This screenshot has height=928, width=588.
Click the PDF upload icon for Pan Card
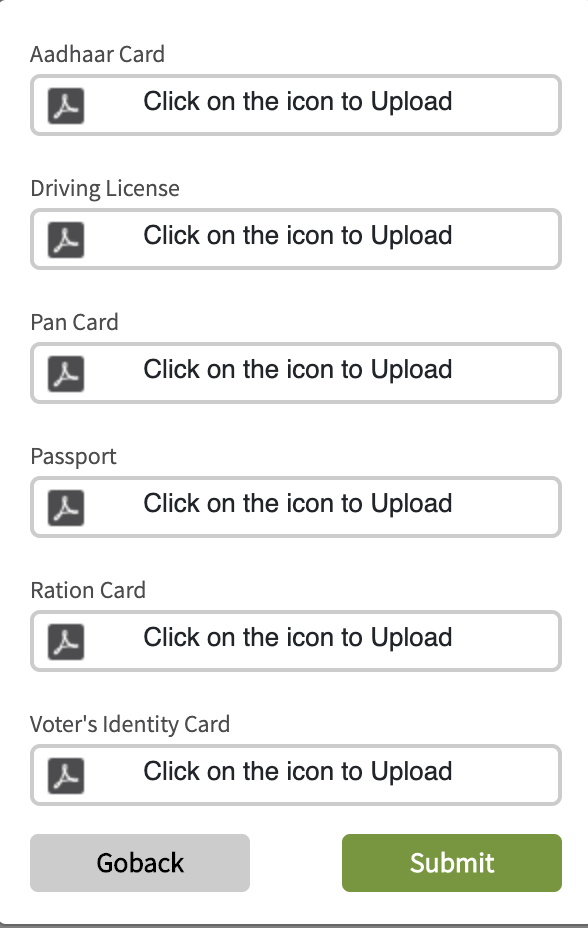pyautogui.click(x=66, y=373)
